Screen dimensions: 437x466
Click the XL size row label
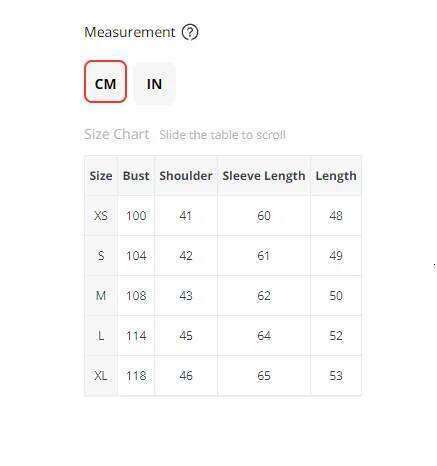tap(101, 376)
